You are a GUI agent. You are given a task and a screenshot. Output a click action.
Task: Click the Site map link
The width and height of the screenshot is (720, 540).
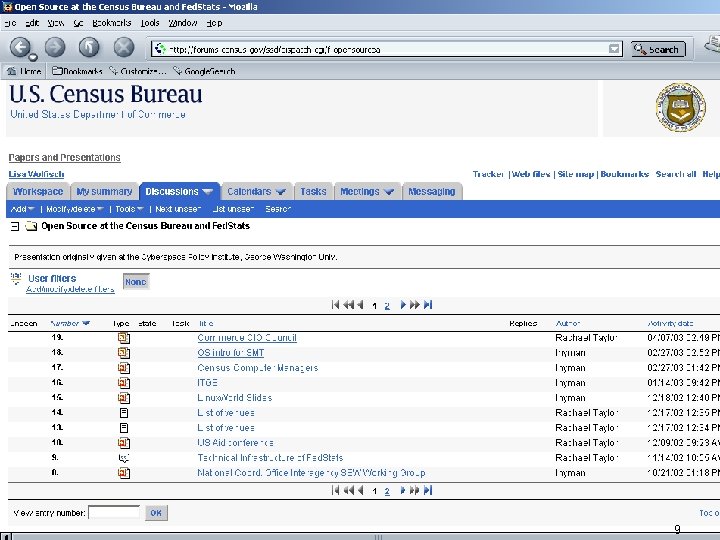[576, 174]
